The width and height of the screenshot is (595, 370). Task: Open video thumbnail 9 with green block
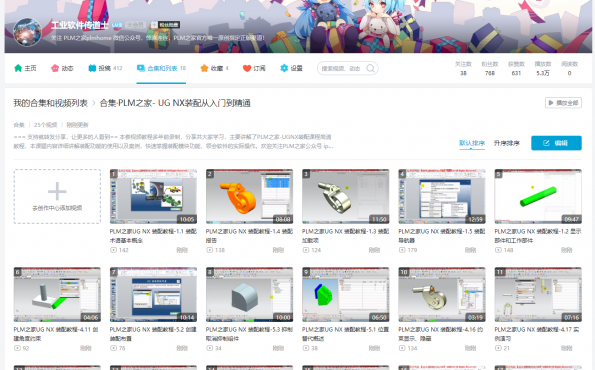[x=346, y=294]
